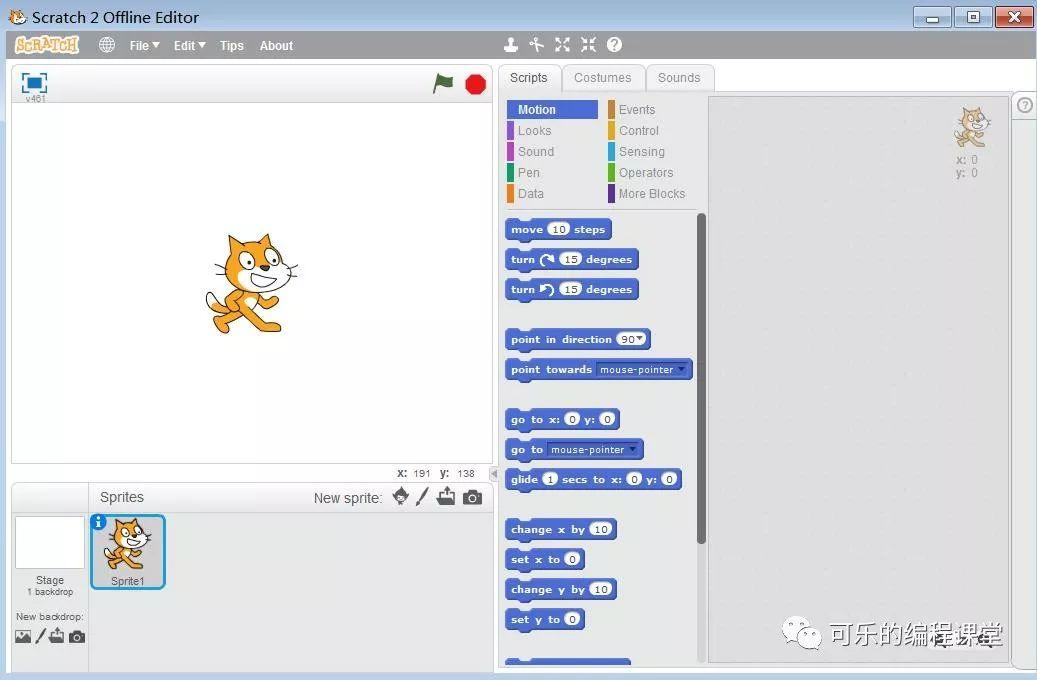Upload sprite from file
This screenshot has width=1037, height=680.
click(x=446, y=496)
